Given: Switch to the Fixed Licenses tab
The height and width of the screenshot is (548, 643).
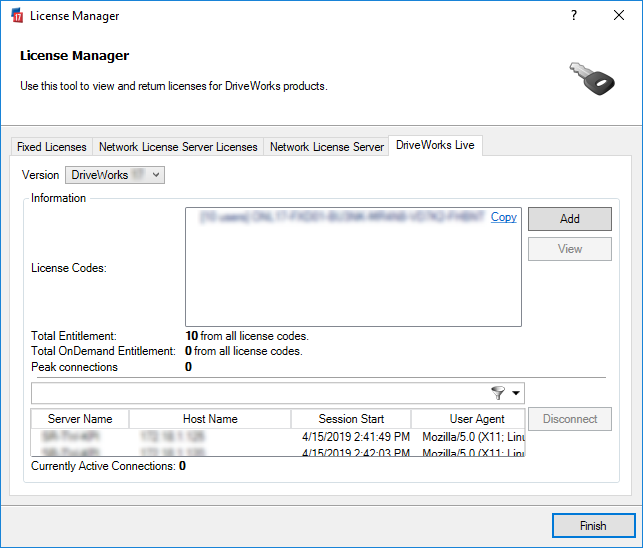Looking at the screenshot, I should (52, 147).
